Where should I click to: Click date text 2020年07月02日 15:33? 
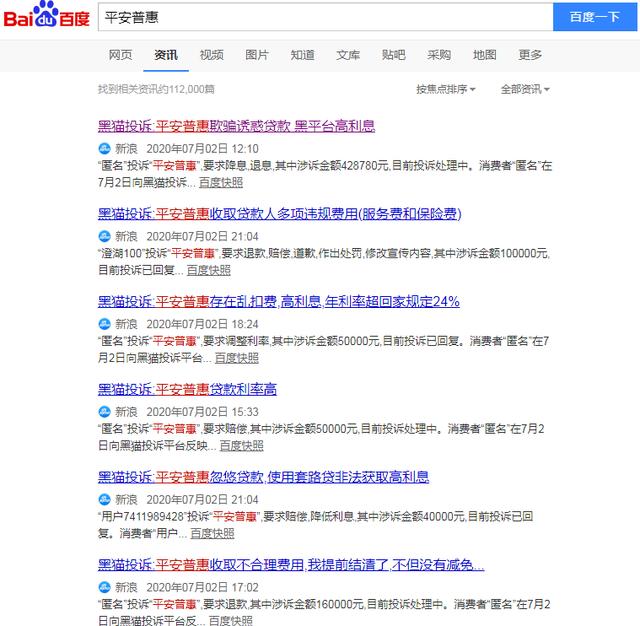[202, 412]
